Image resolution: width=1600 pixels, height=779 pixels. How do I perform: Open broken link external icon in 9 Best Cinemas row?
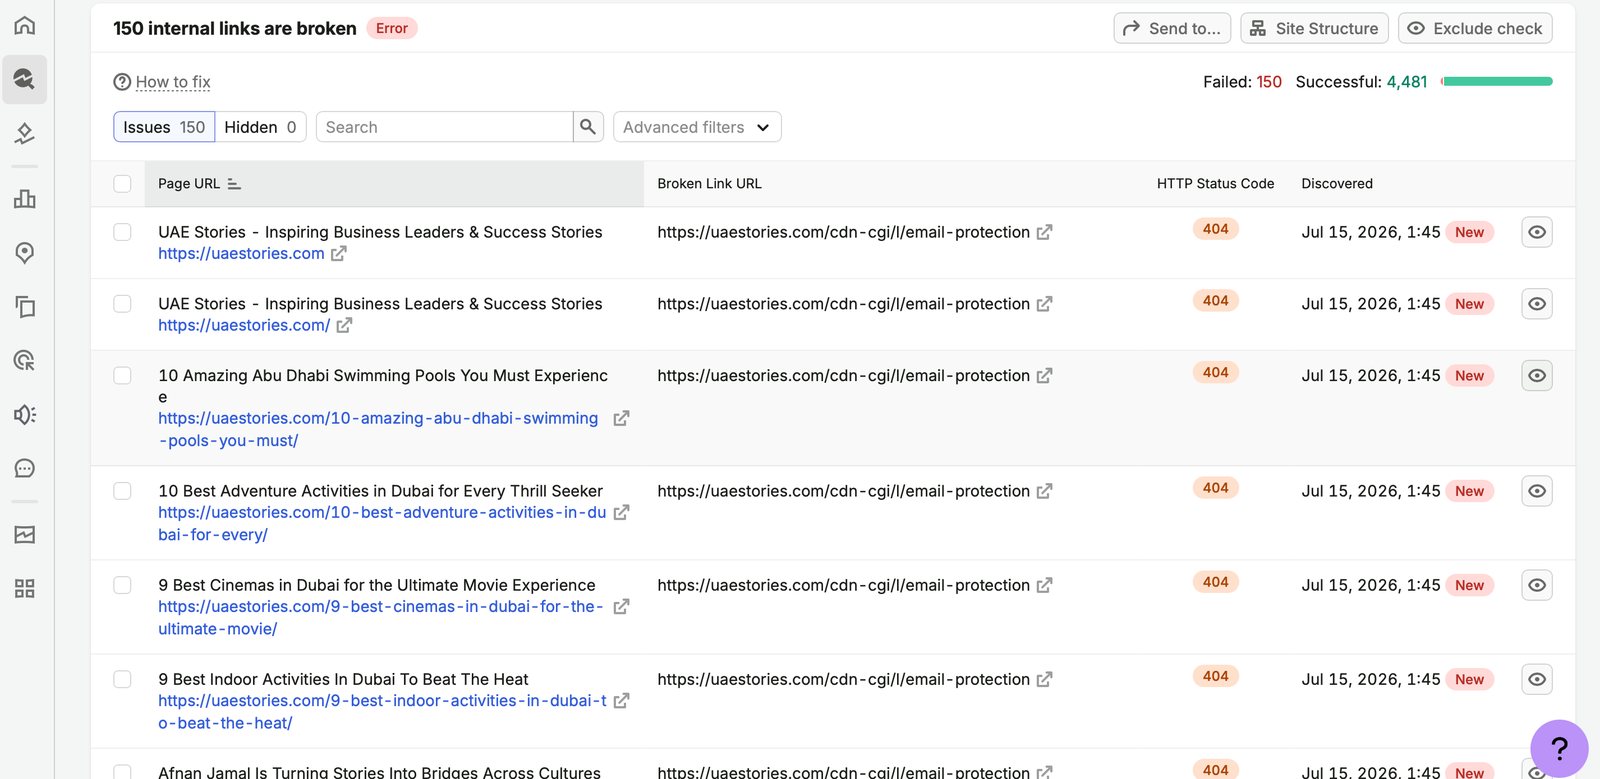click(1044, 586)
